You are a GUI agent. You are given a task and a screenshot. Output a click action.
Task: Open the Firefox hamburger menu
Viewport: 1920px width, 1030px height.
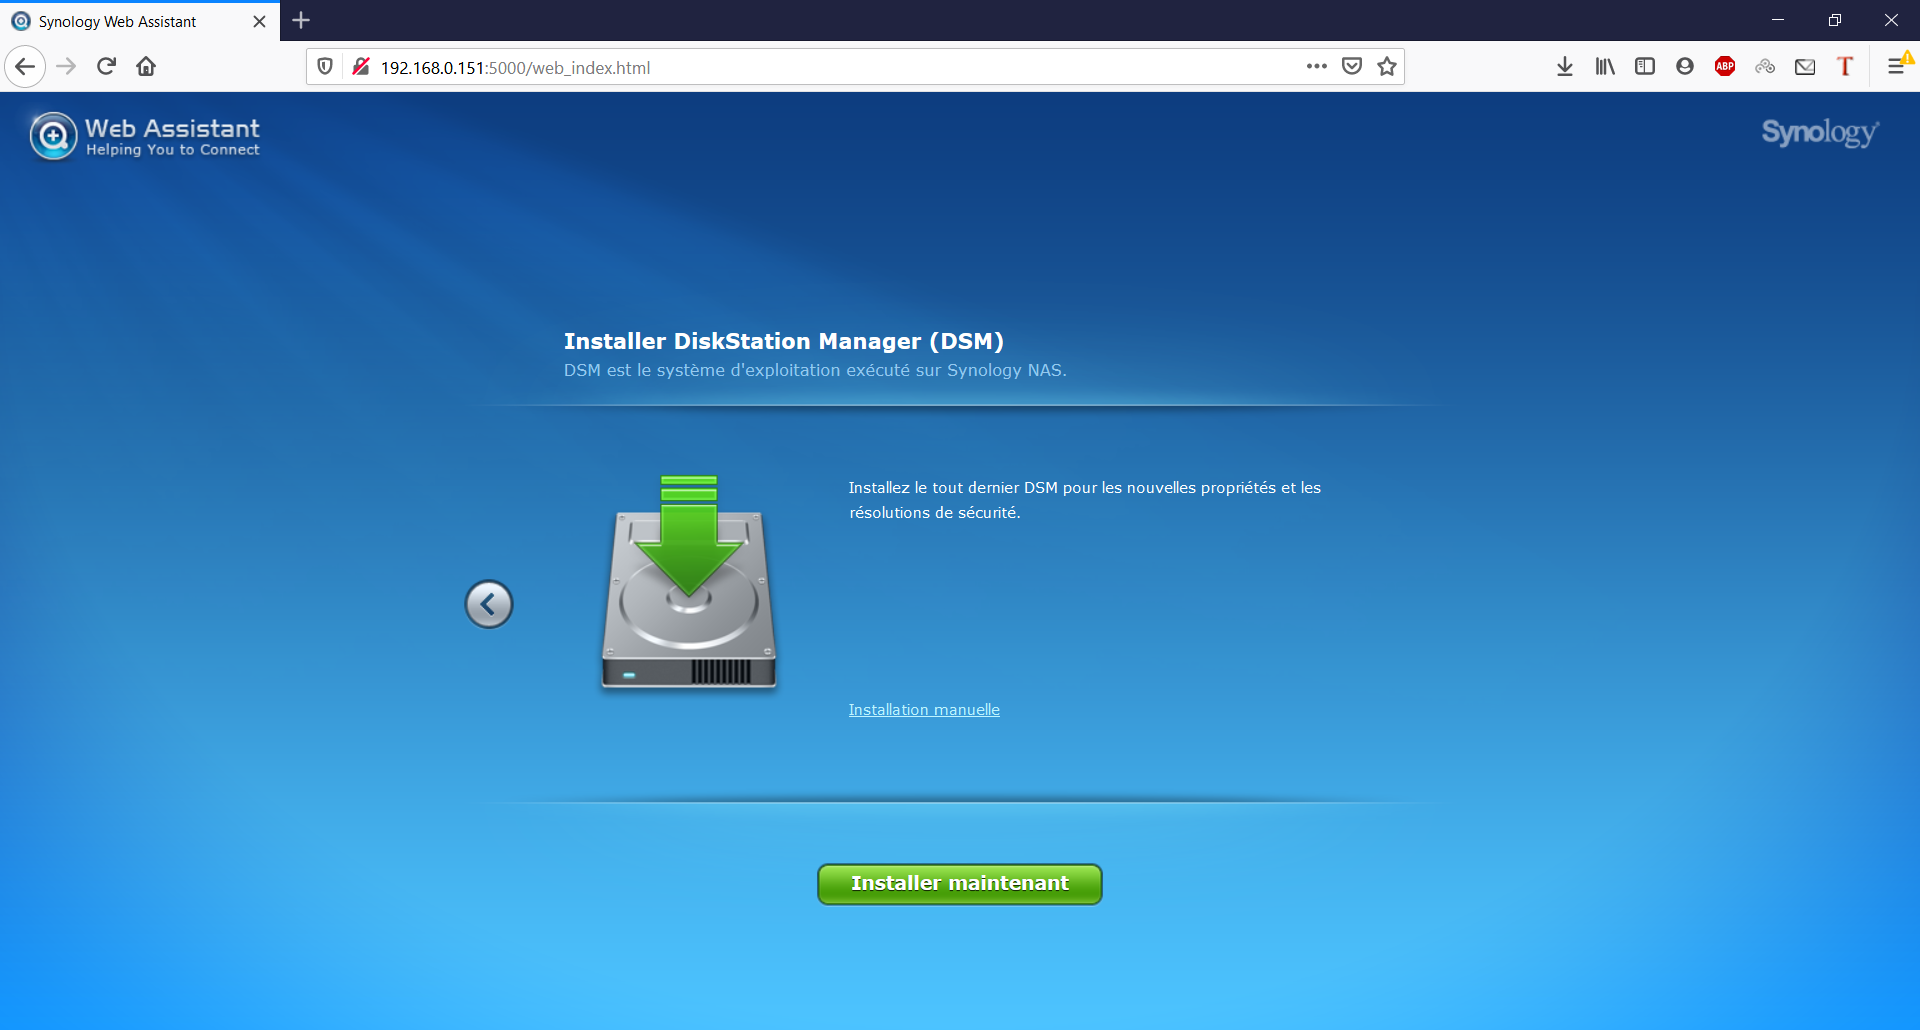coord(1896,67)
